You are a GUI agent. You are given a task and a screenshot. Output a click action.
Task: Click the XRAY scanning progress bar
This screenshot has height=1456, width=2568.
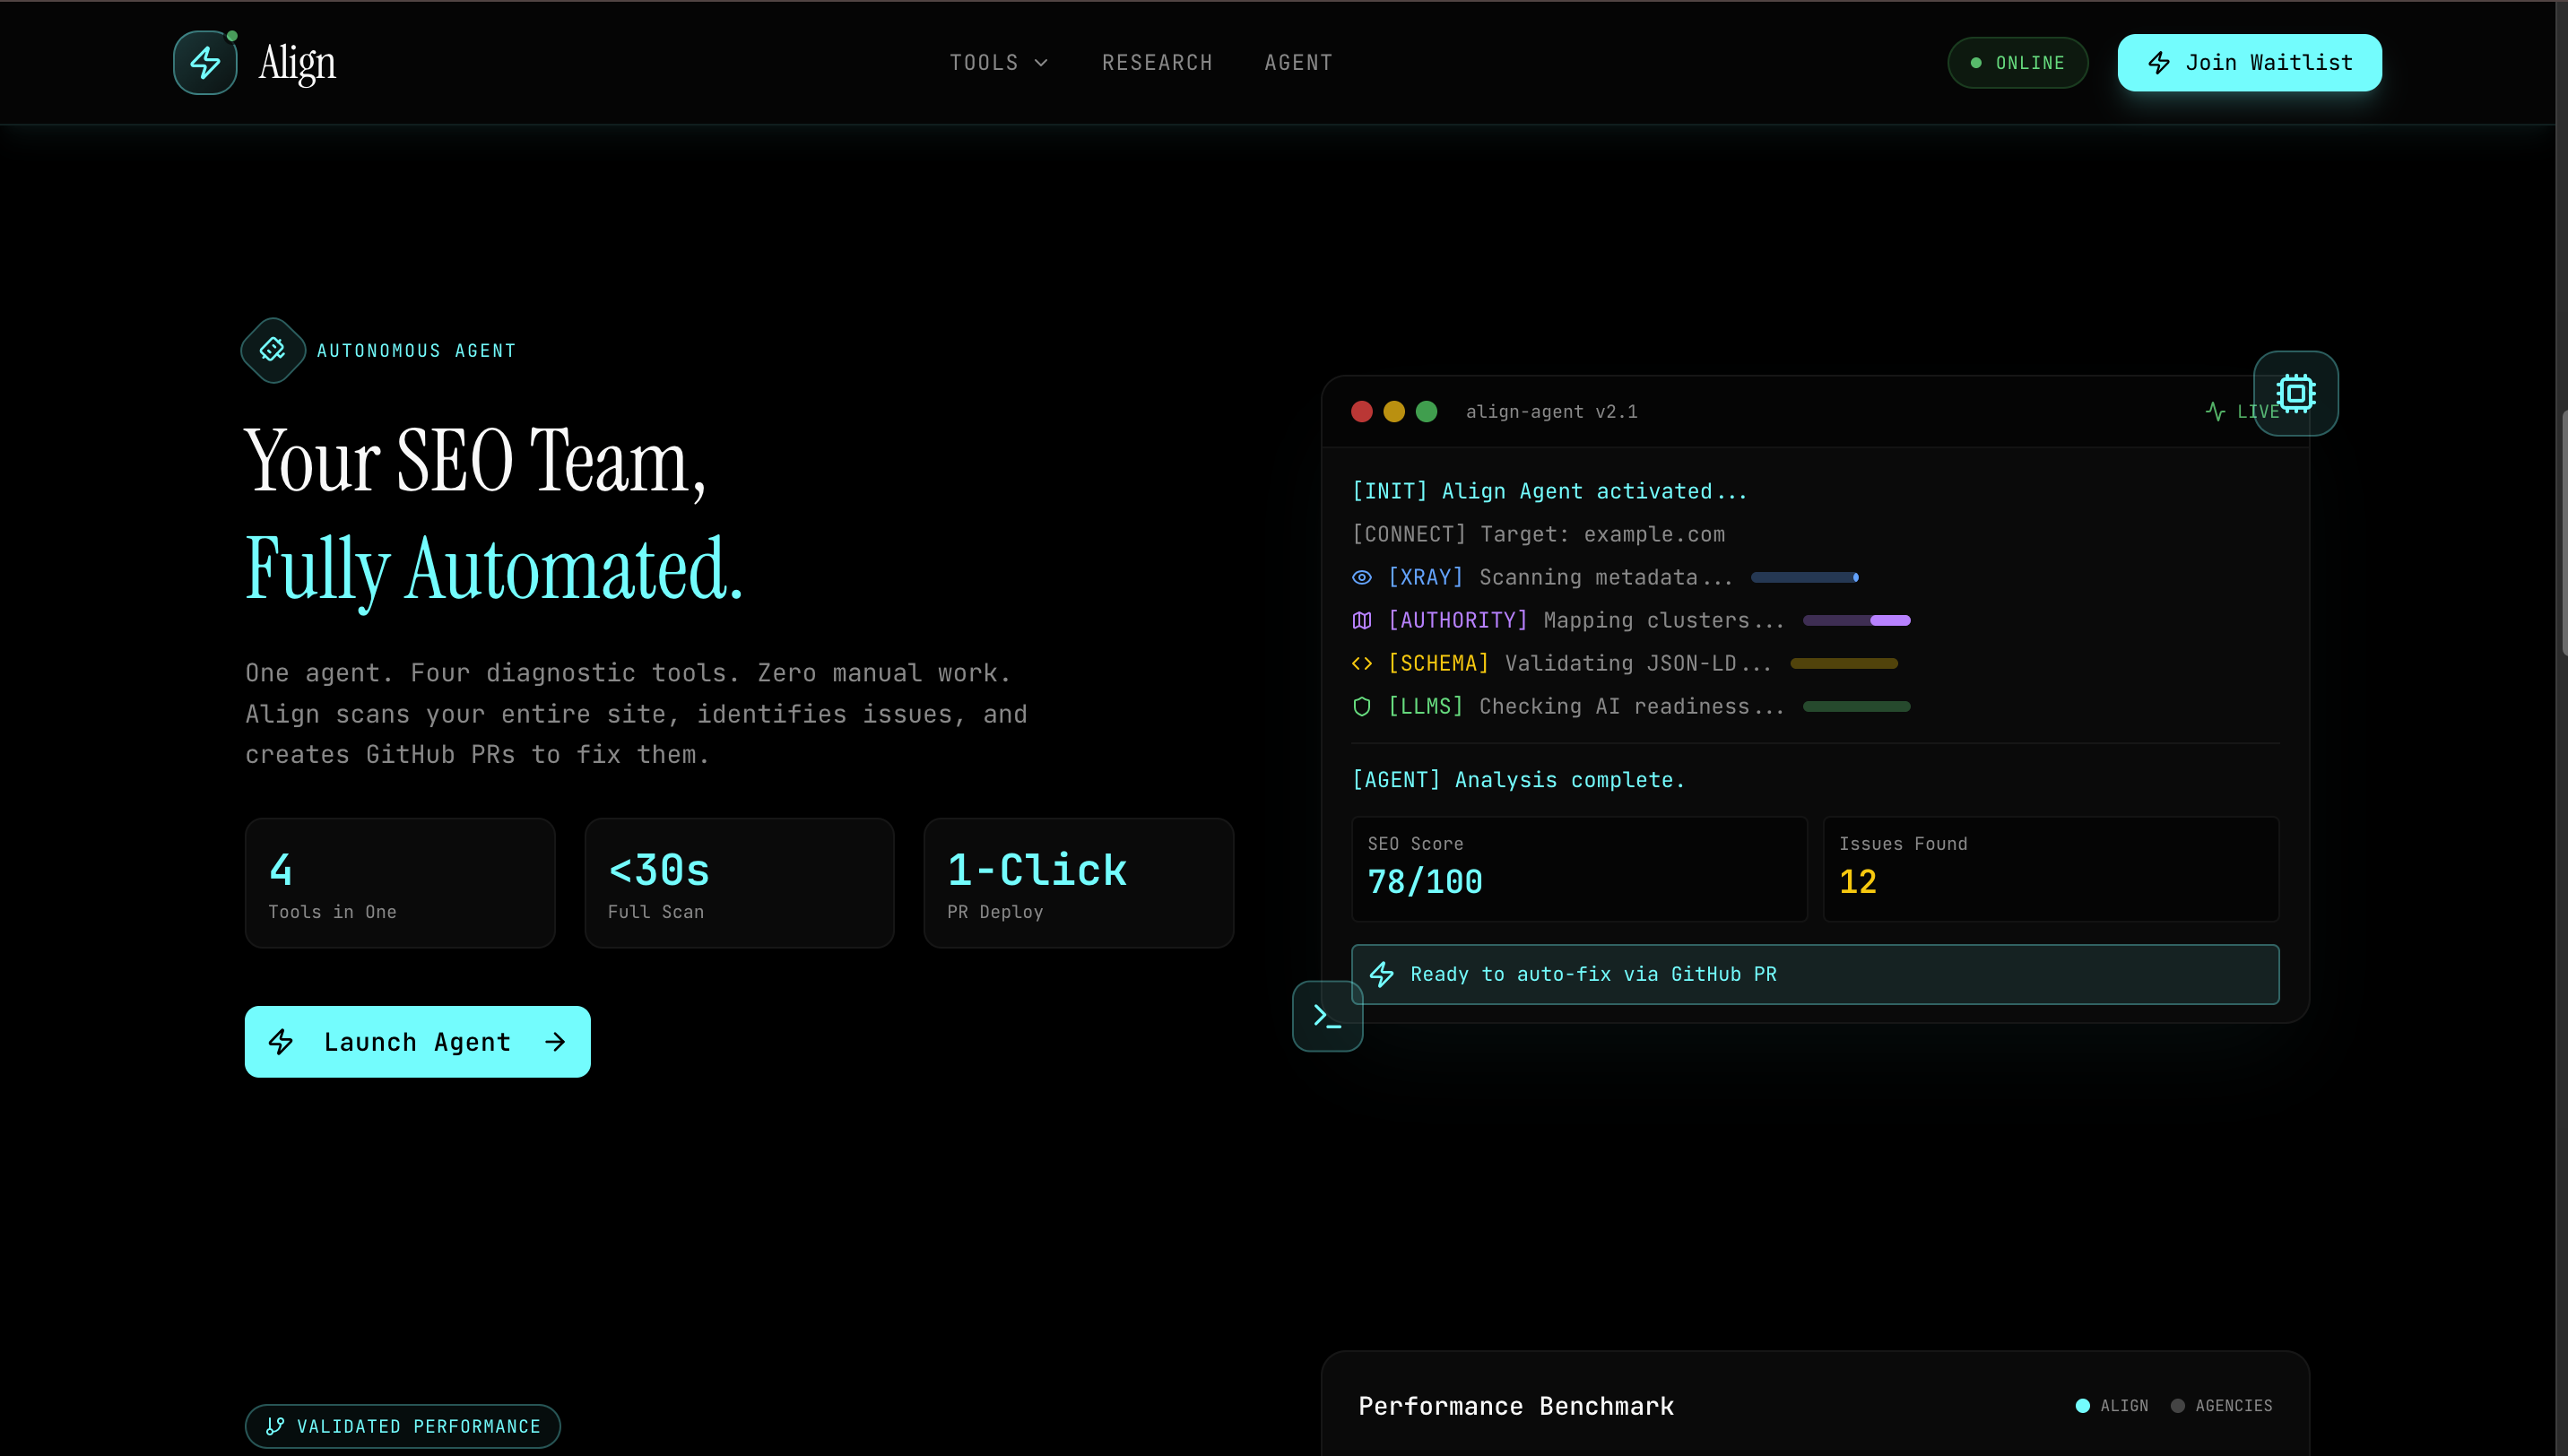1804,577
